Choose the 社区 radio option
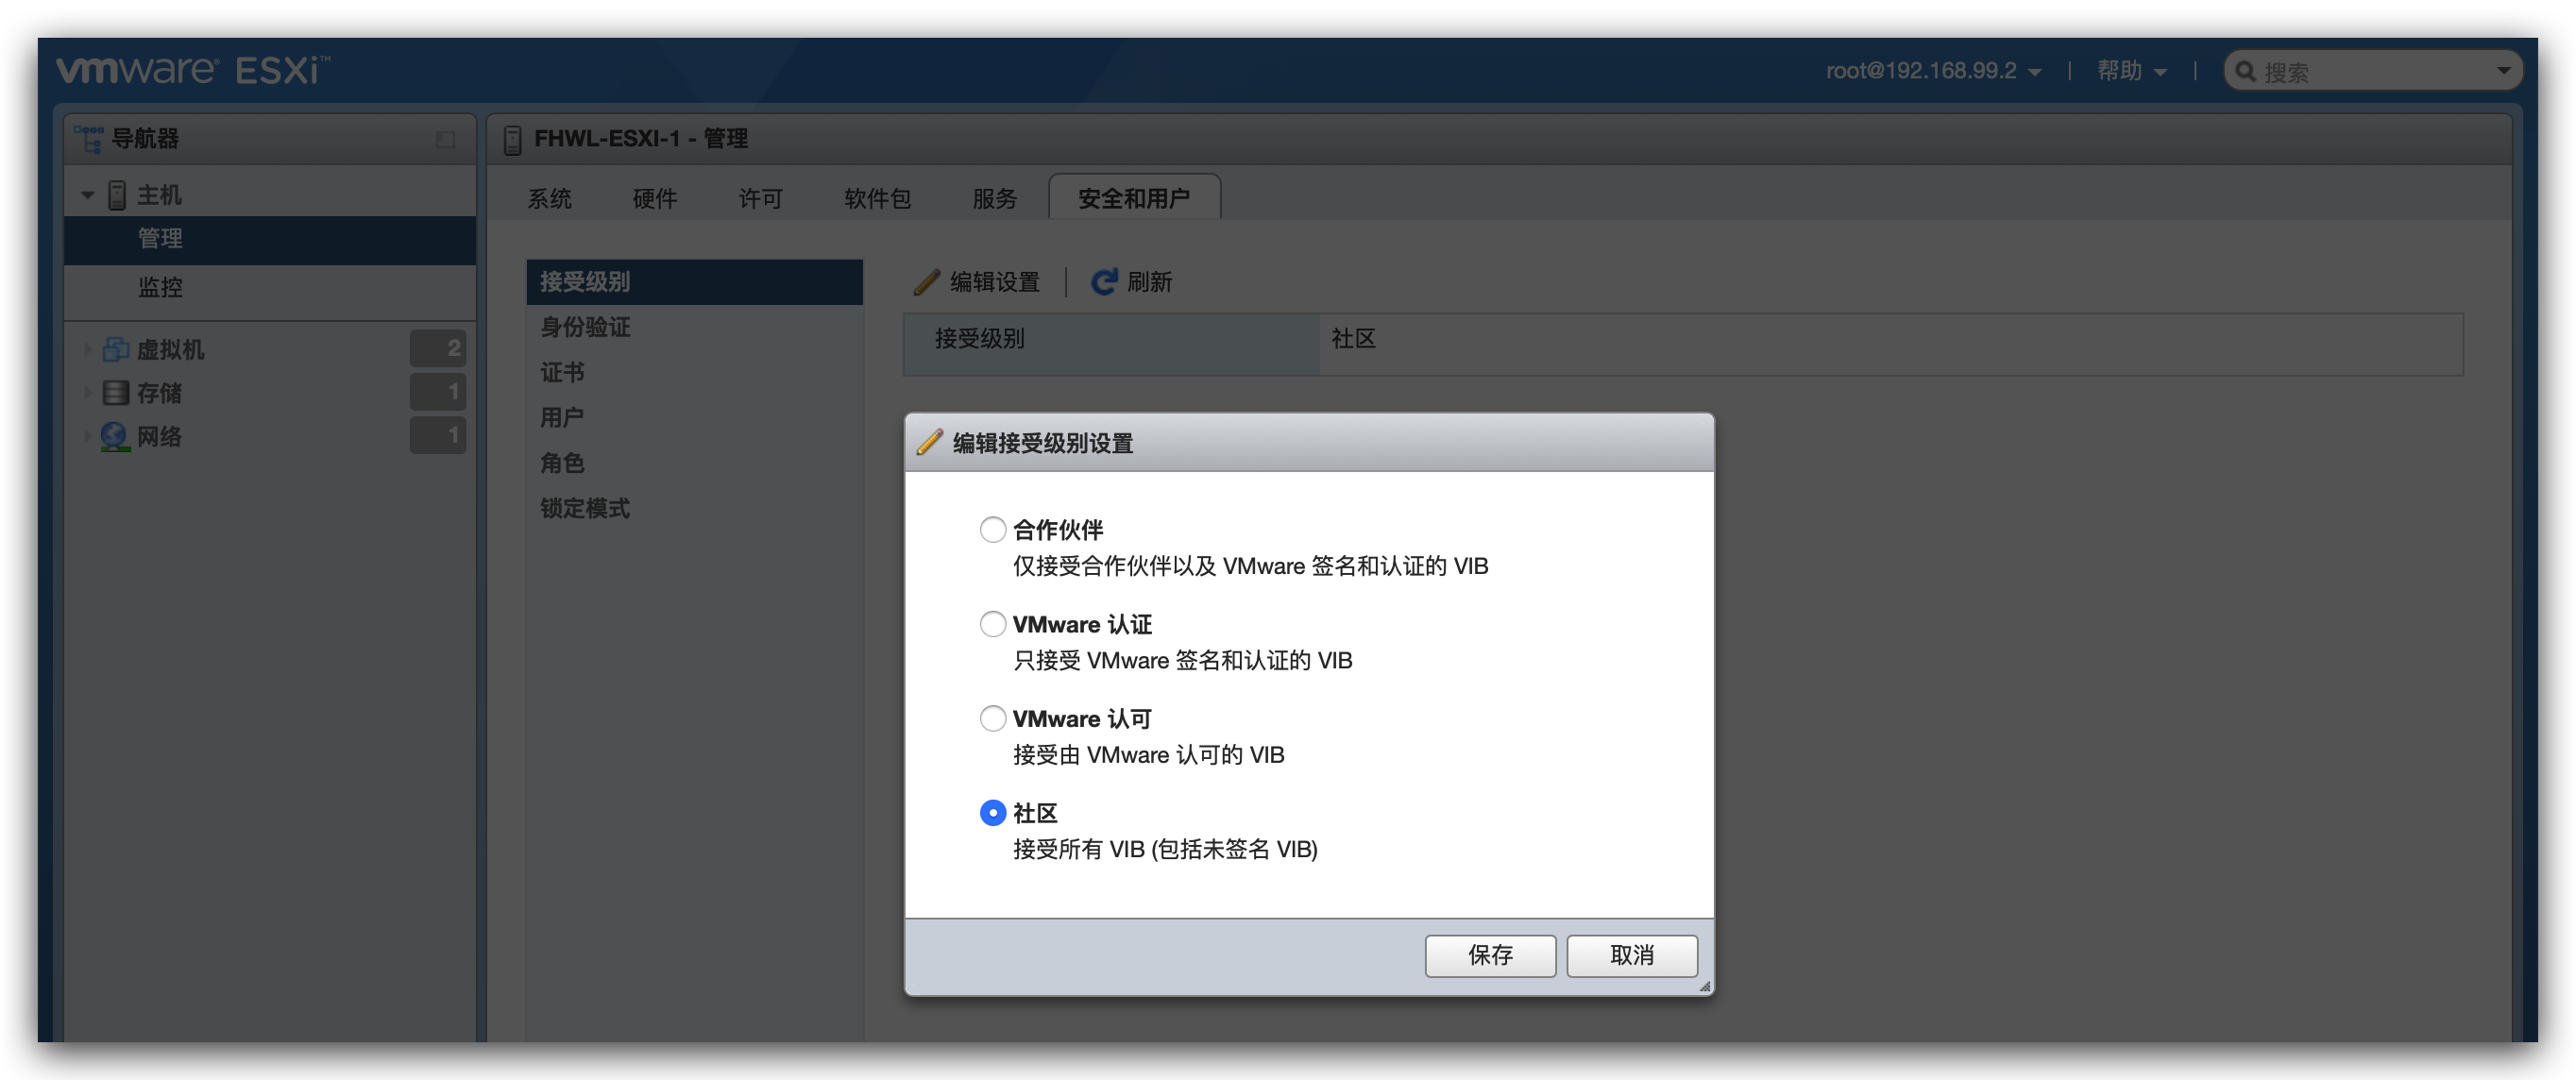The image size is (2576, 1080). click(x=992, y=813)
